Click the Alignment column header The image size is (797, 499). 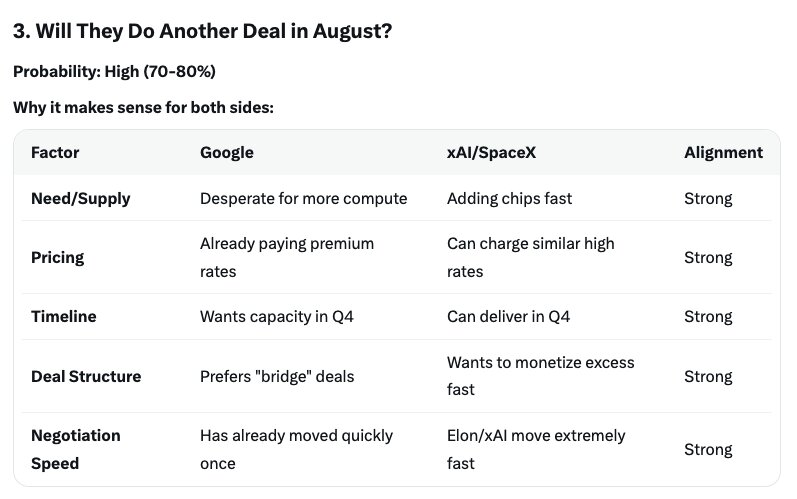pos(723,152)
